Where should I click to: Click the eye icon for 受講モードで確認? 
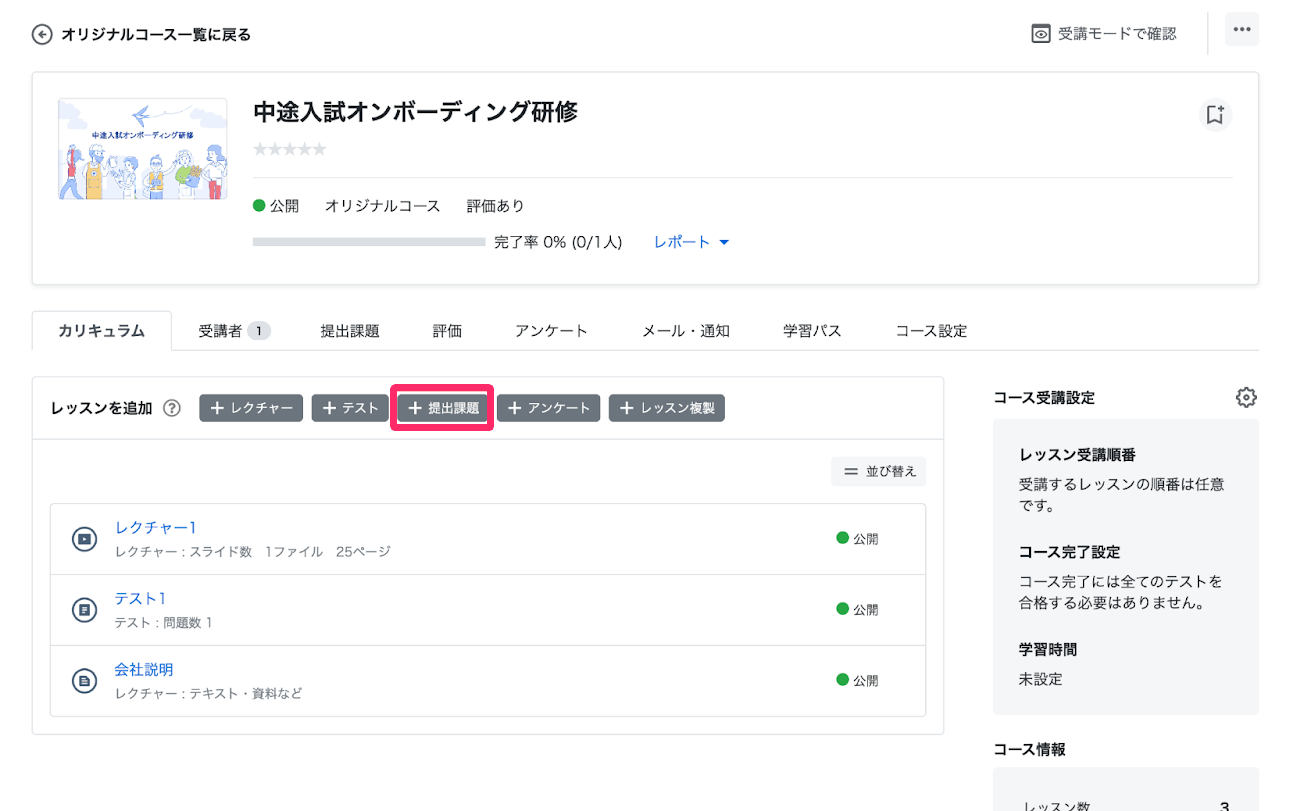point(1041,34)
